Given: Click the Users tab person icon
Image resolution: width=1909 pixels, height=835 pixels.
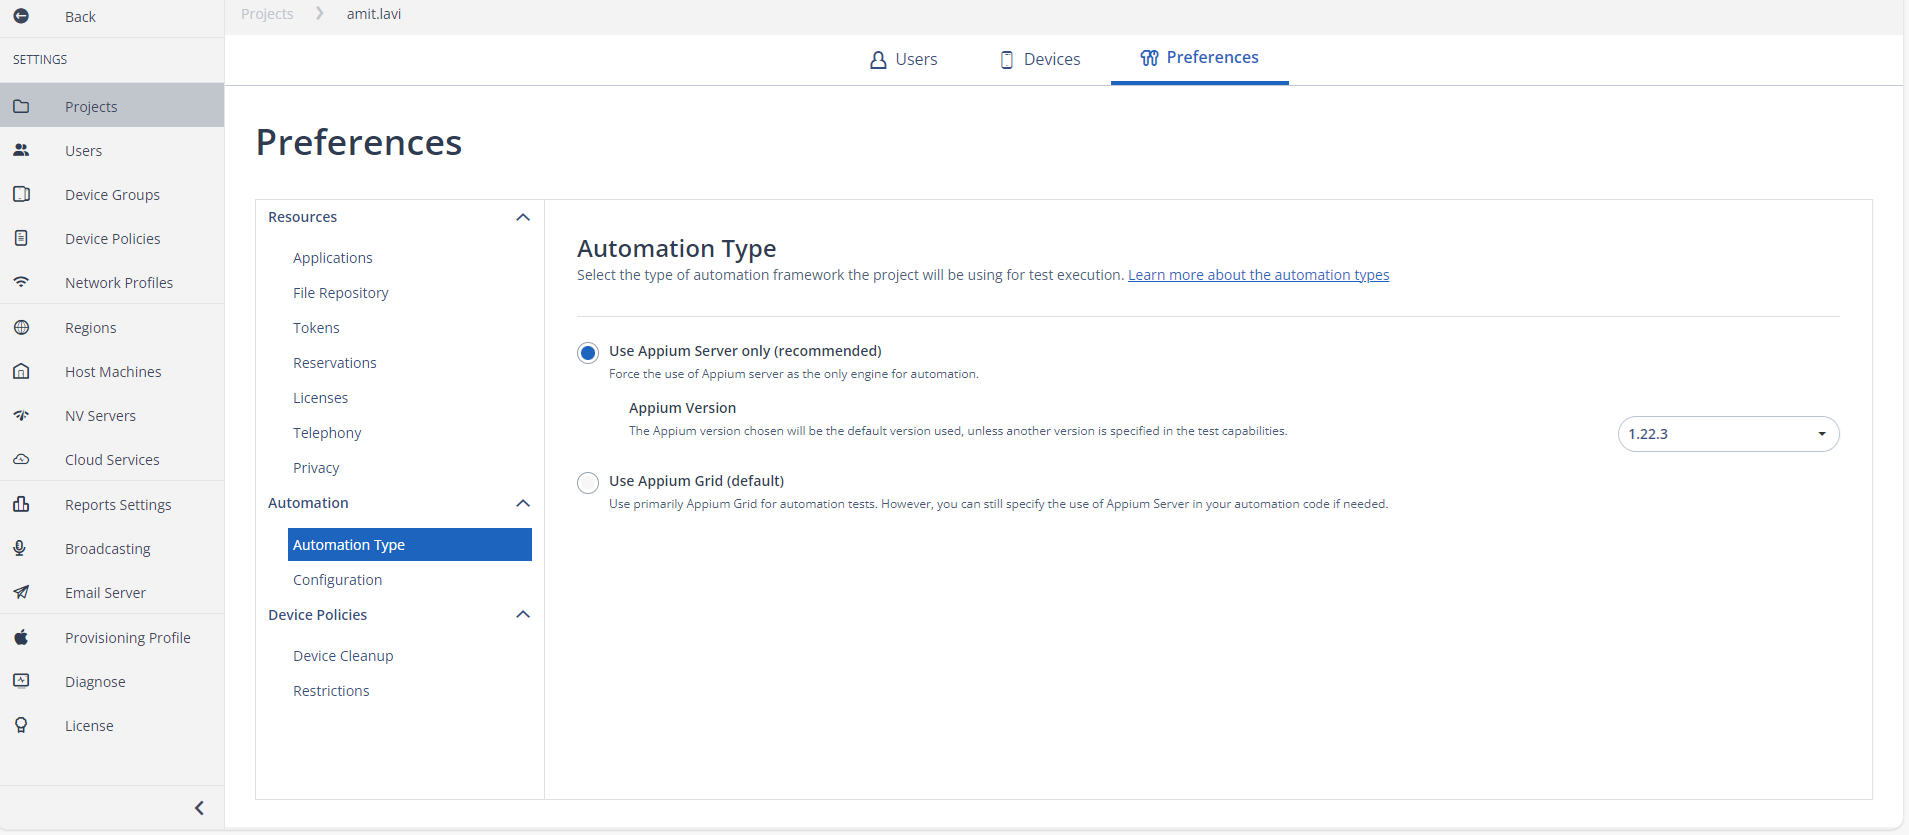Looking at the screenshot, I should point(878,60).
